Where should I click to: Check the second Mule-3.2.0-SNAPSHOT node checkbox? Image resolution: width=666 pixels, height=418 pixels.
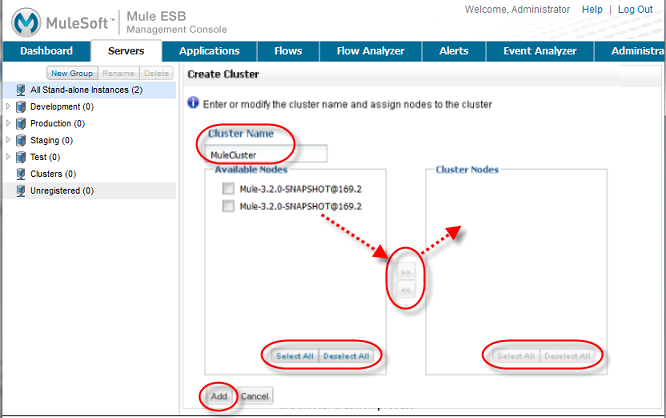click(228, 206)
